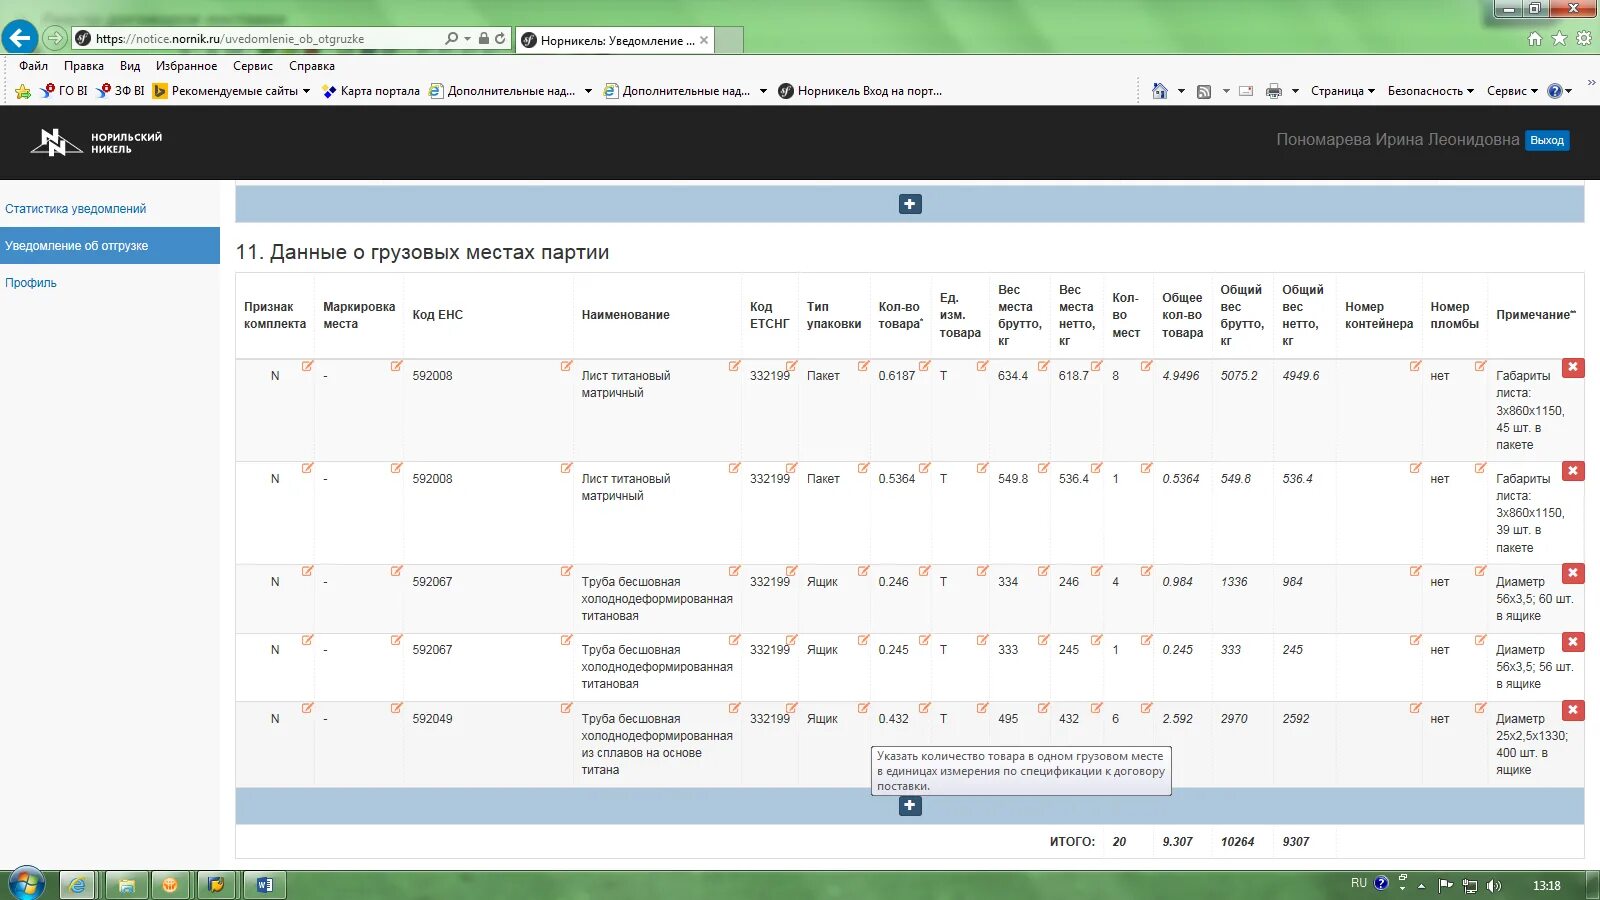1600x900 pixels.
Task: Open ЗФ BI bookmark
Action: 120,91
